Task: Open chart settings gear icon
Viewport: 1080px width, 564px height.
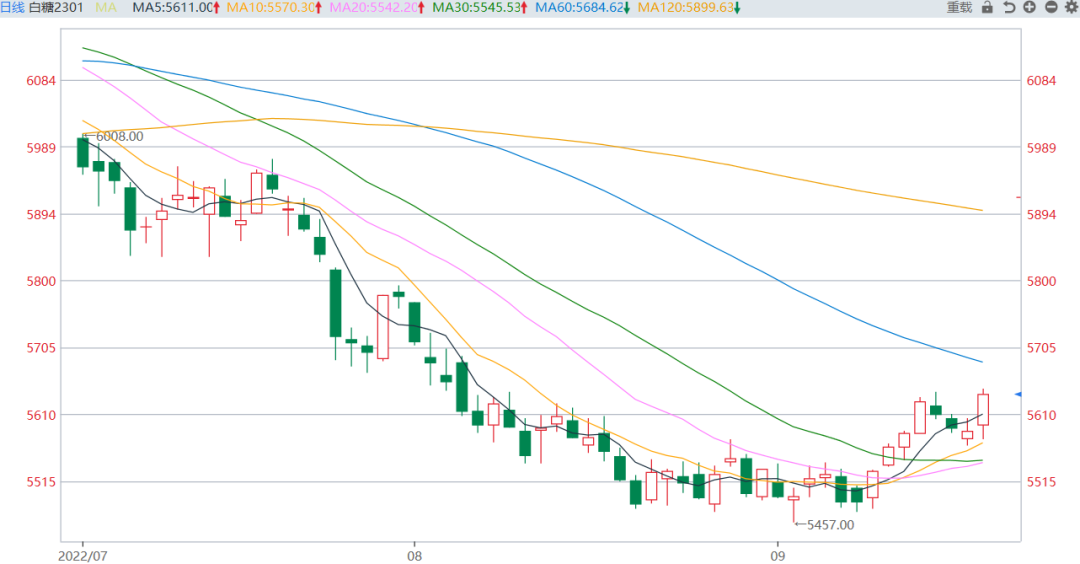Action: pyautogui.click(x=1071, y=8)
